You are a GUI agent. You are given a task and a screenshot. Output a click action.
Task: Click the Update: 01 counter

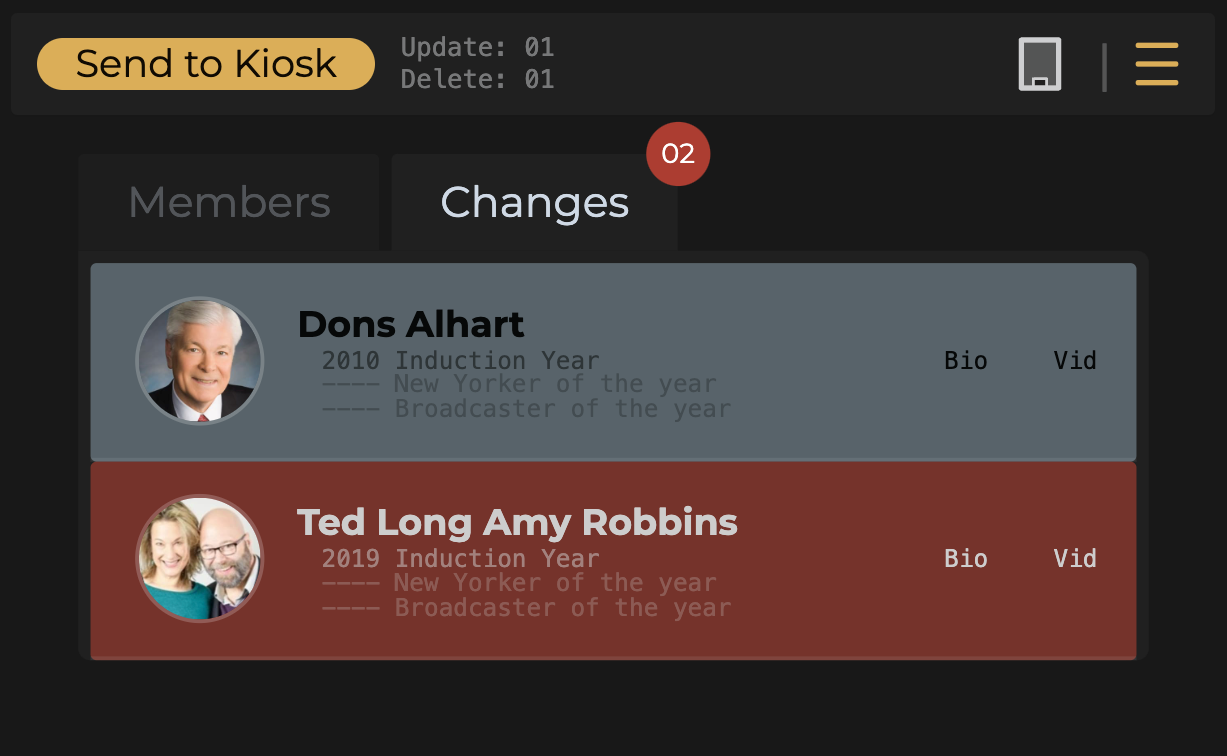click(477, 47)
